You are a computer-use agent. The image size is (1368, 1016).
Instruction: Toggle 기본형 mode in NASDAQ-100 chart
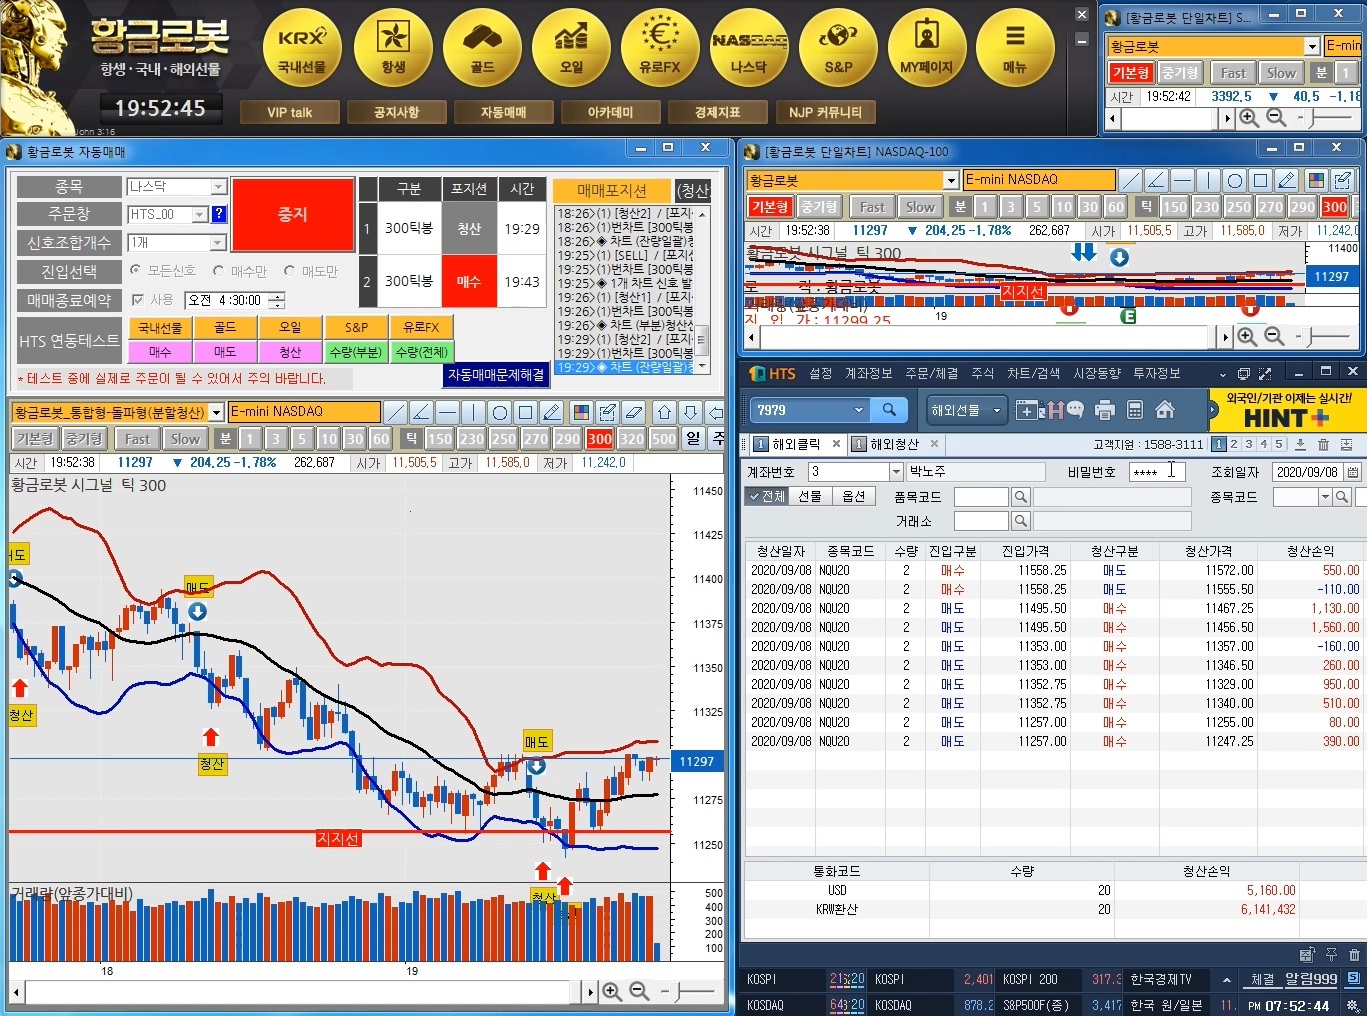click(x=770, y=207)
